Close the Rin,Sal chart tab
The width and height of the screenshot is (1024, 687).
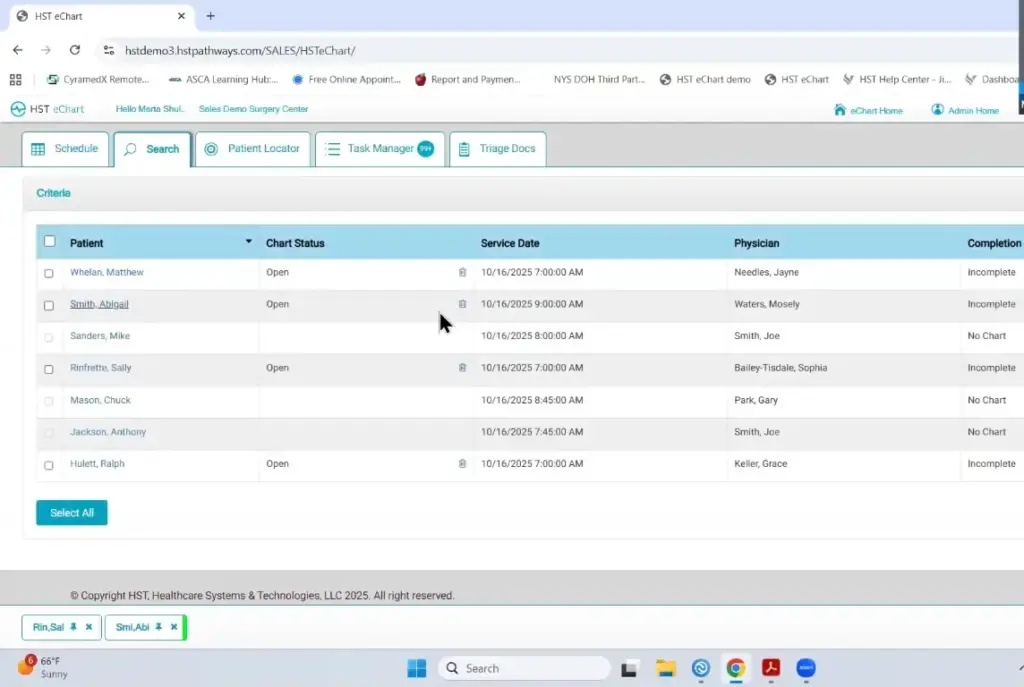click(x=89, y=627)
